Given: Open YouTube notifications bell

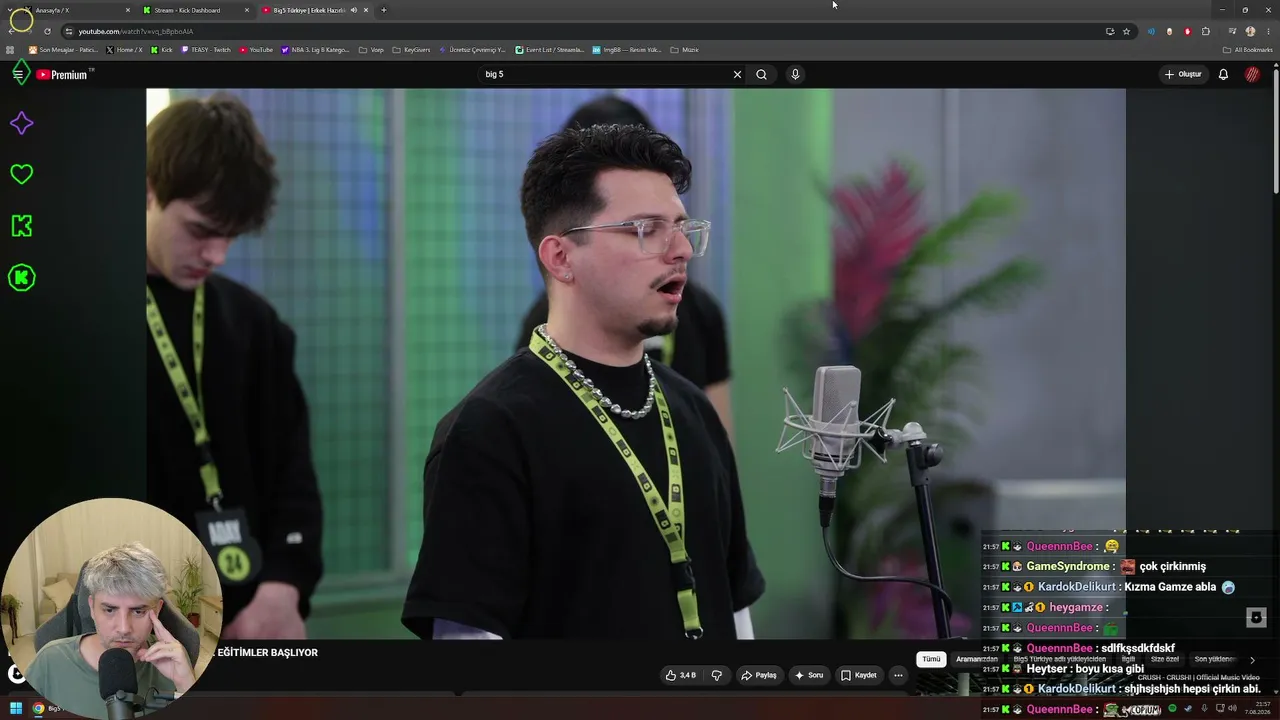Looking at the screenshot, I should click(x=1223, y=74).
